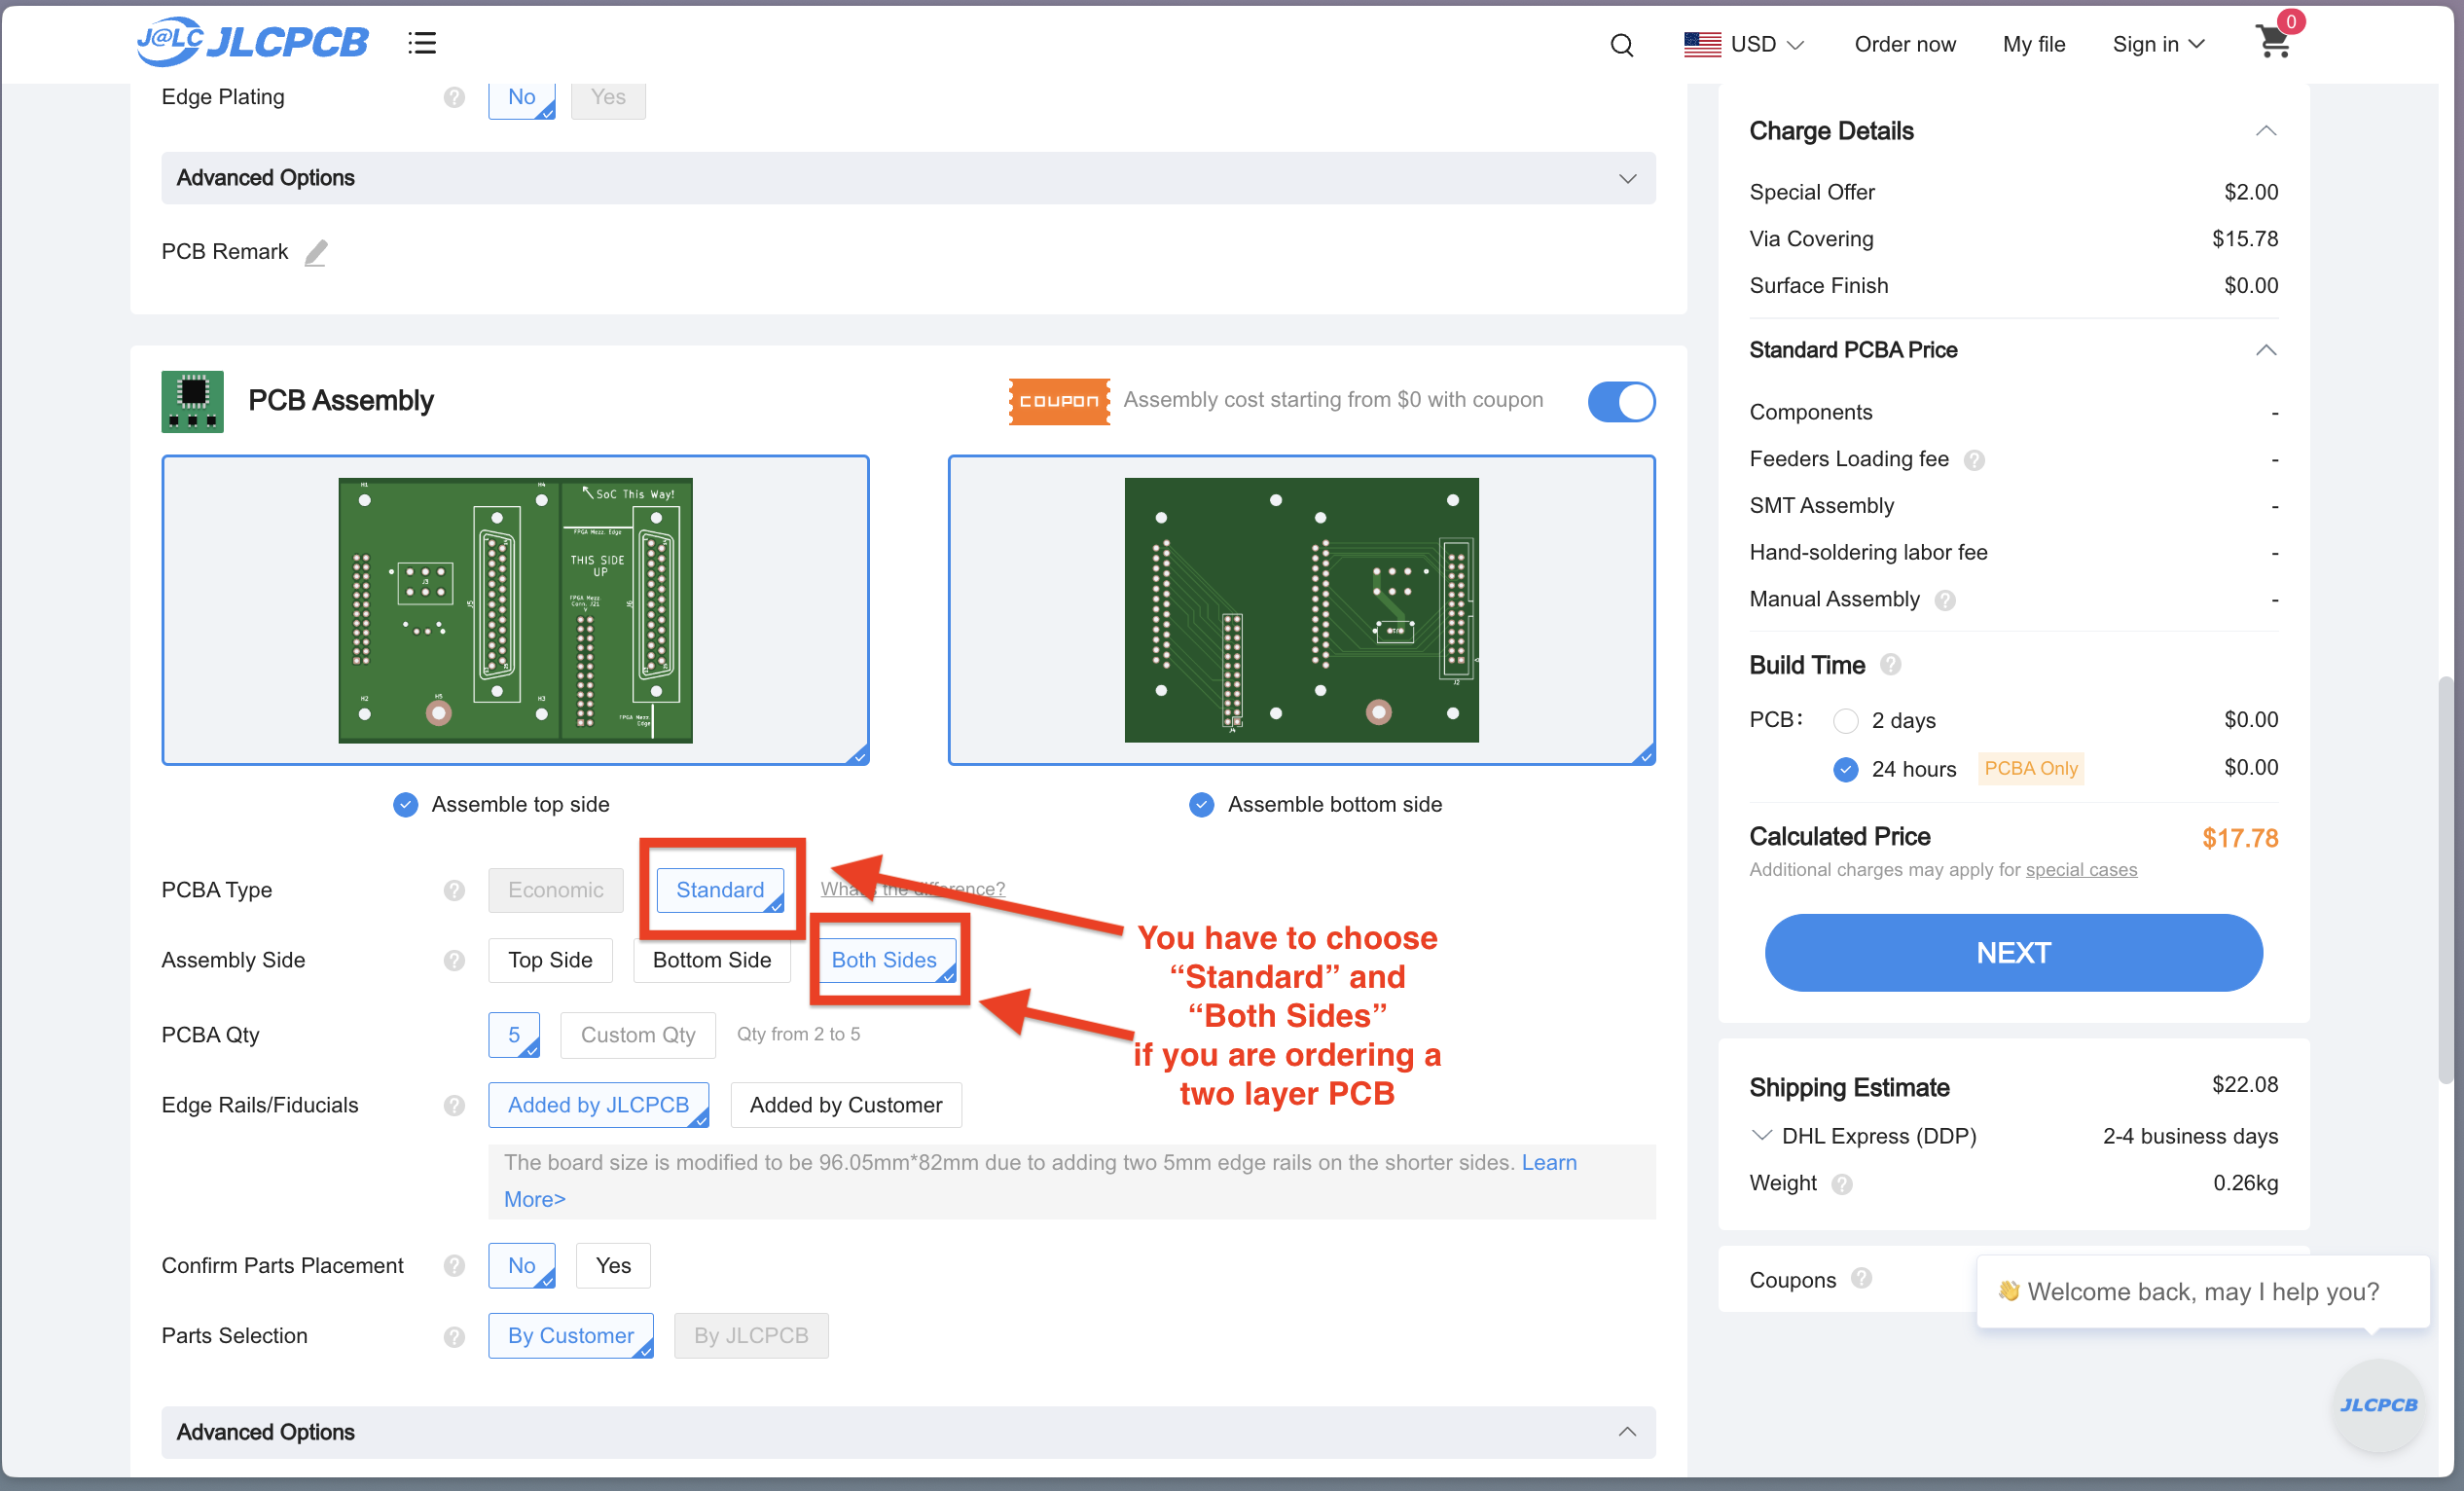
Task: Click Assembly Side help icon
Action: click(454, 960)
